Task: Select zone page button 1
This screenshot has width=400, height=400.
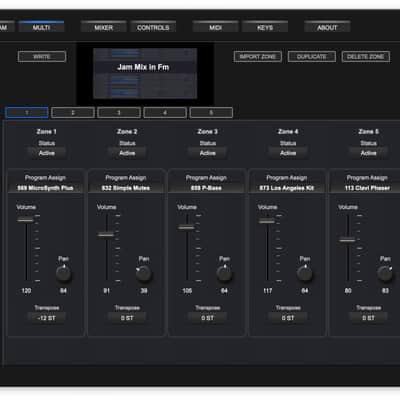Action: (27, 113)
